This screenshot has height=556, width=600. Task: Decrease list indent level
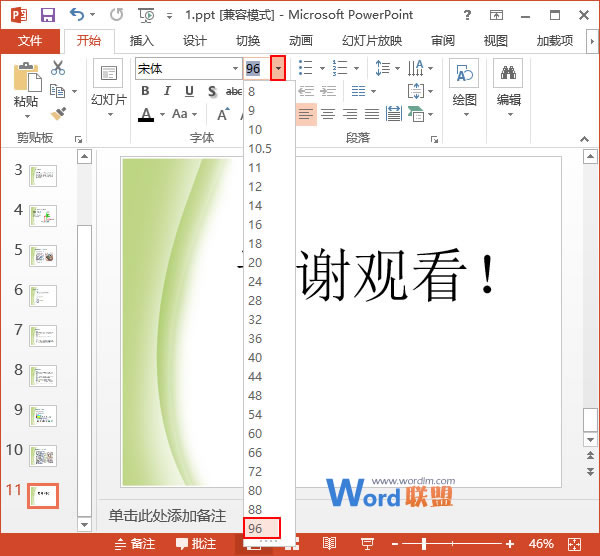coord(306,91)
